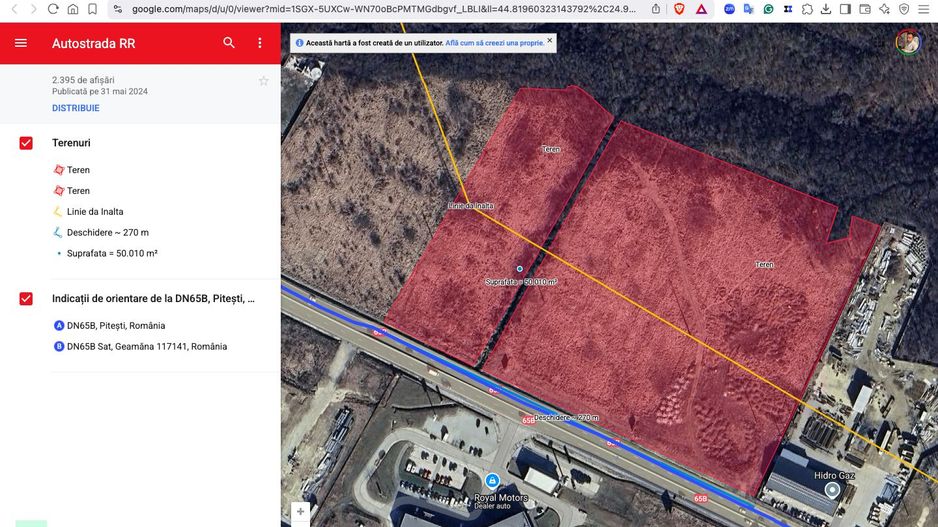This screenshot has width=938, height=527.
Task: Reload the page using browser refresh button
Action: [x=53, y=9]
